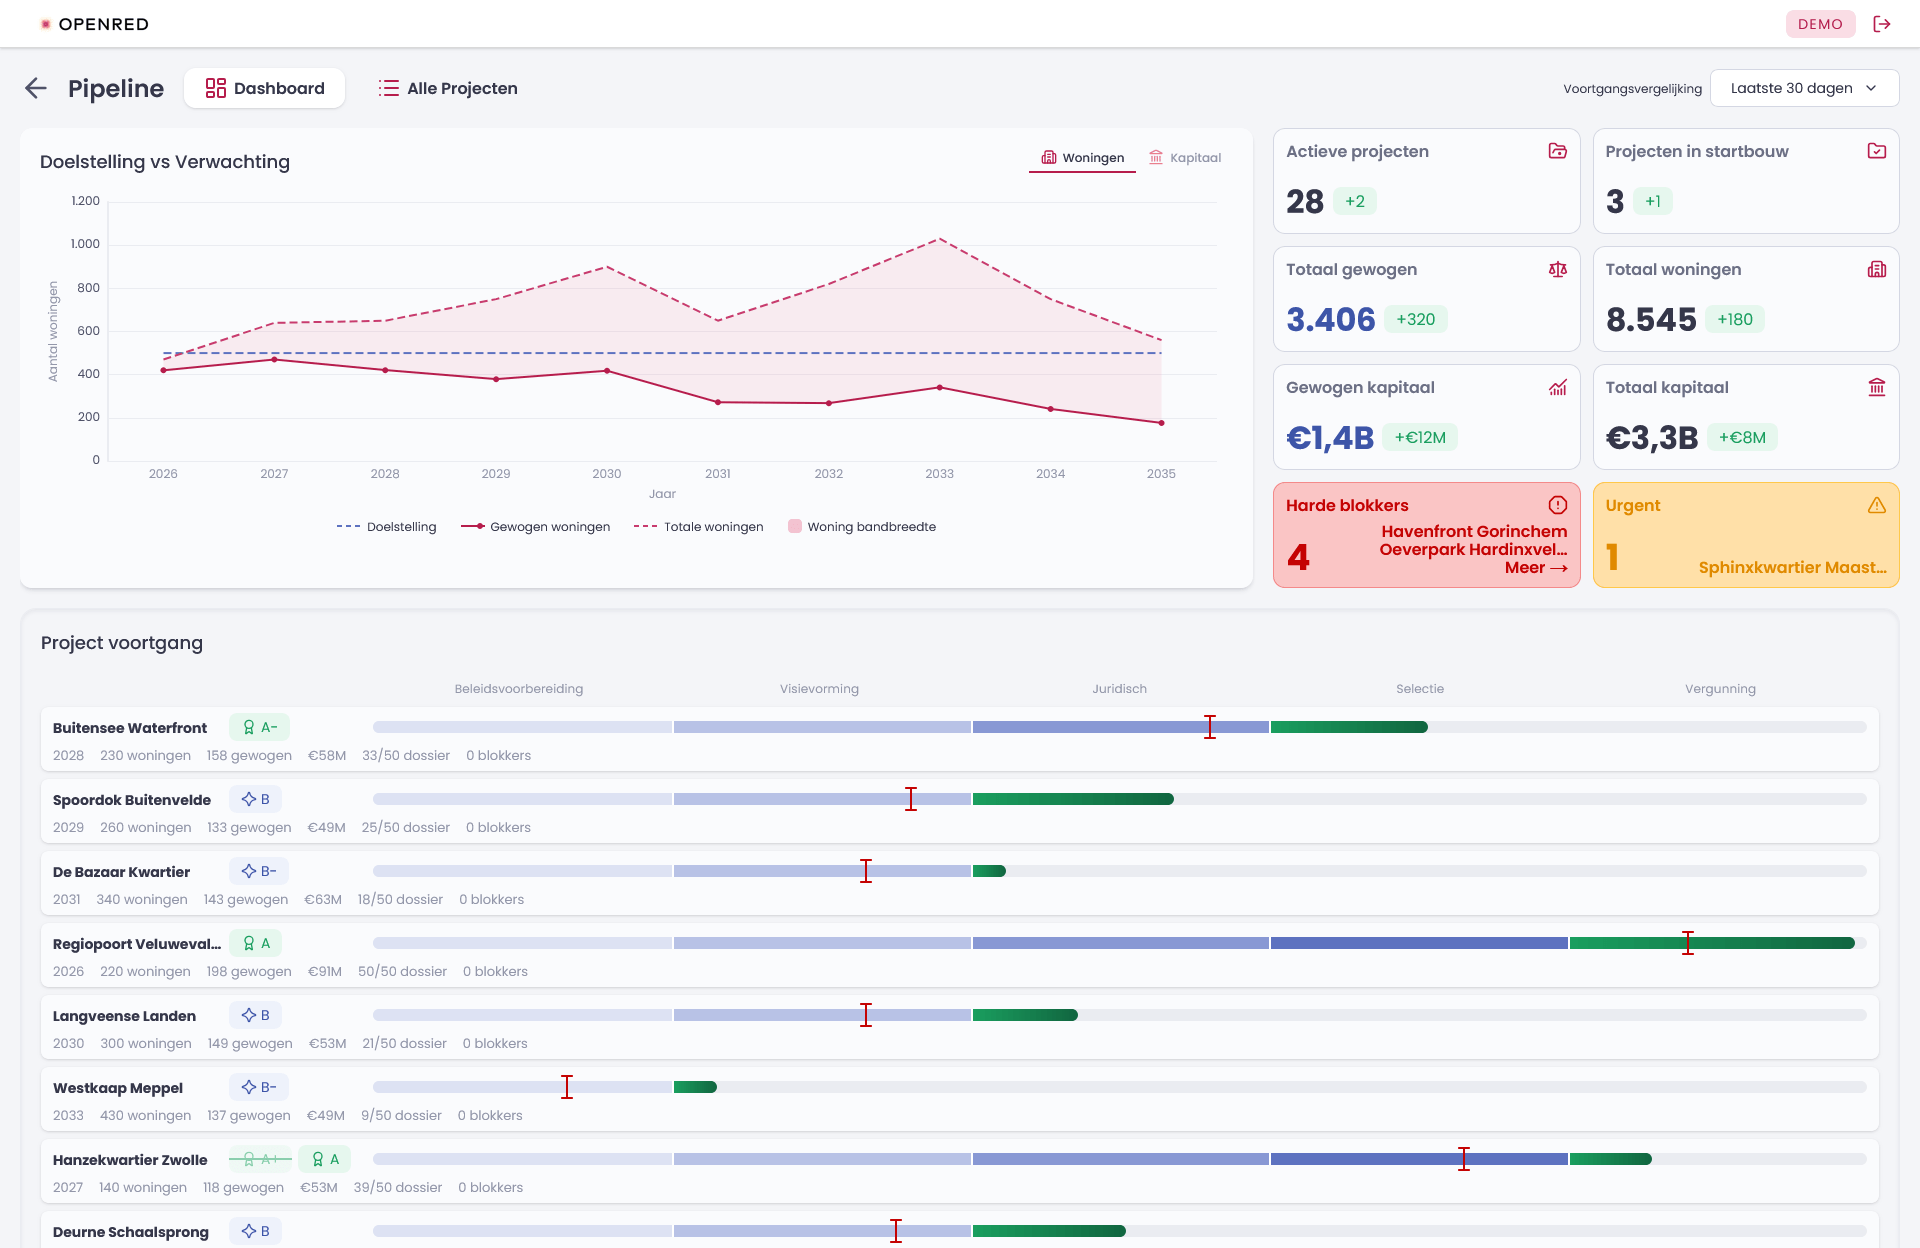Click the back arrow beside Pipeline
Image resolution: width=1920 pixels, height=1248 pixels.
pyautogui.click(x=36, y=88)
